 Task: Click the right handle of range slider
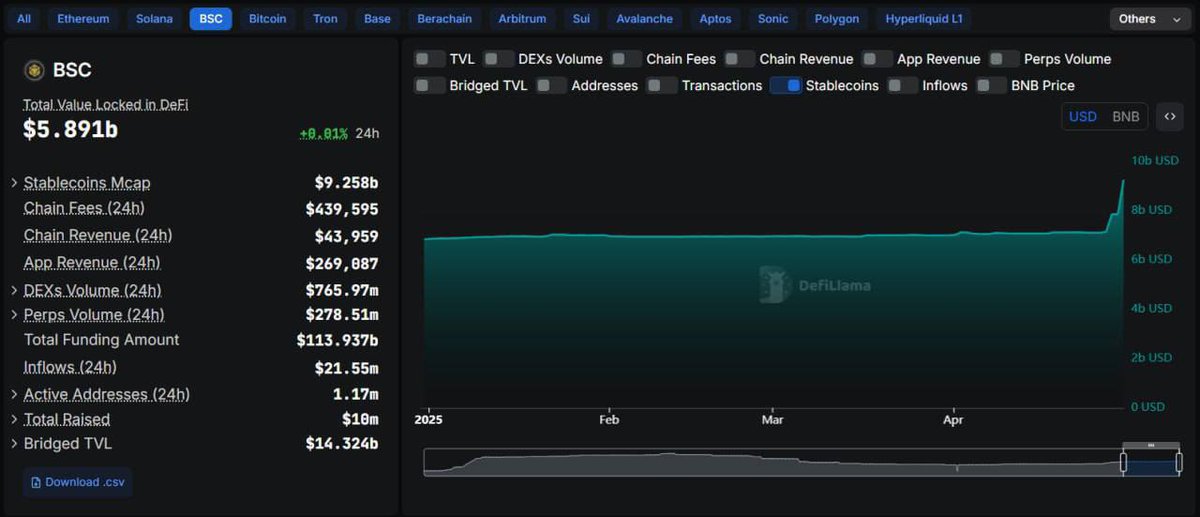pos(1179,462)
